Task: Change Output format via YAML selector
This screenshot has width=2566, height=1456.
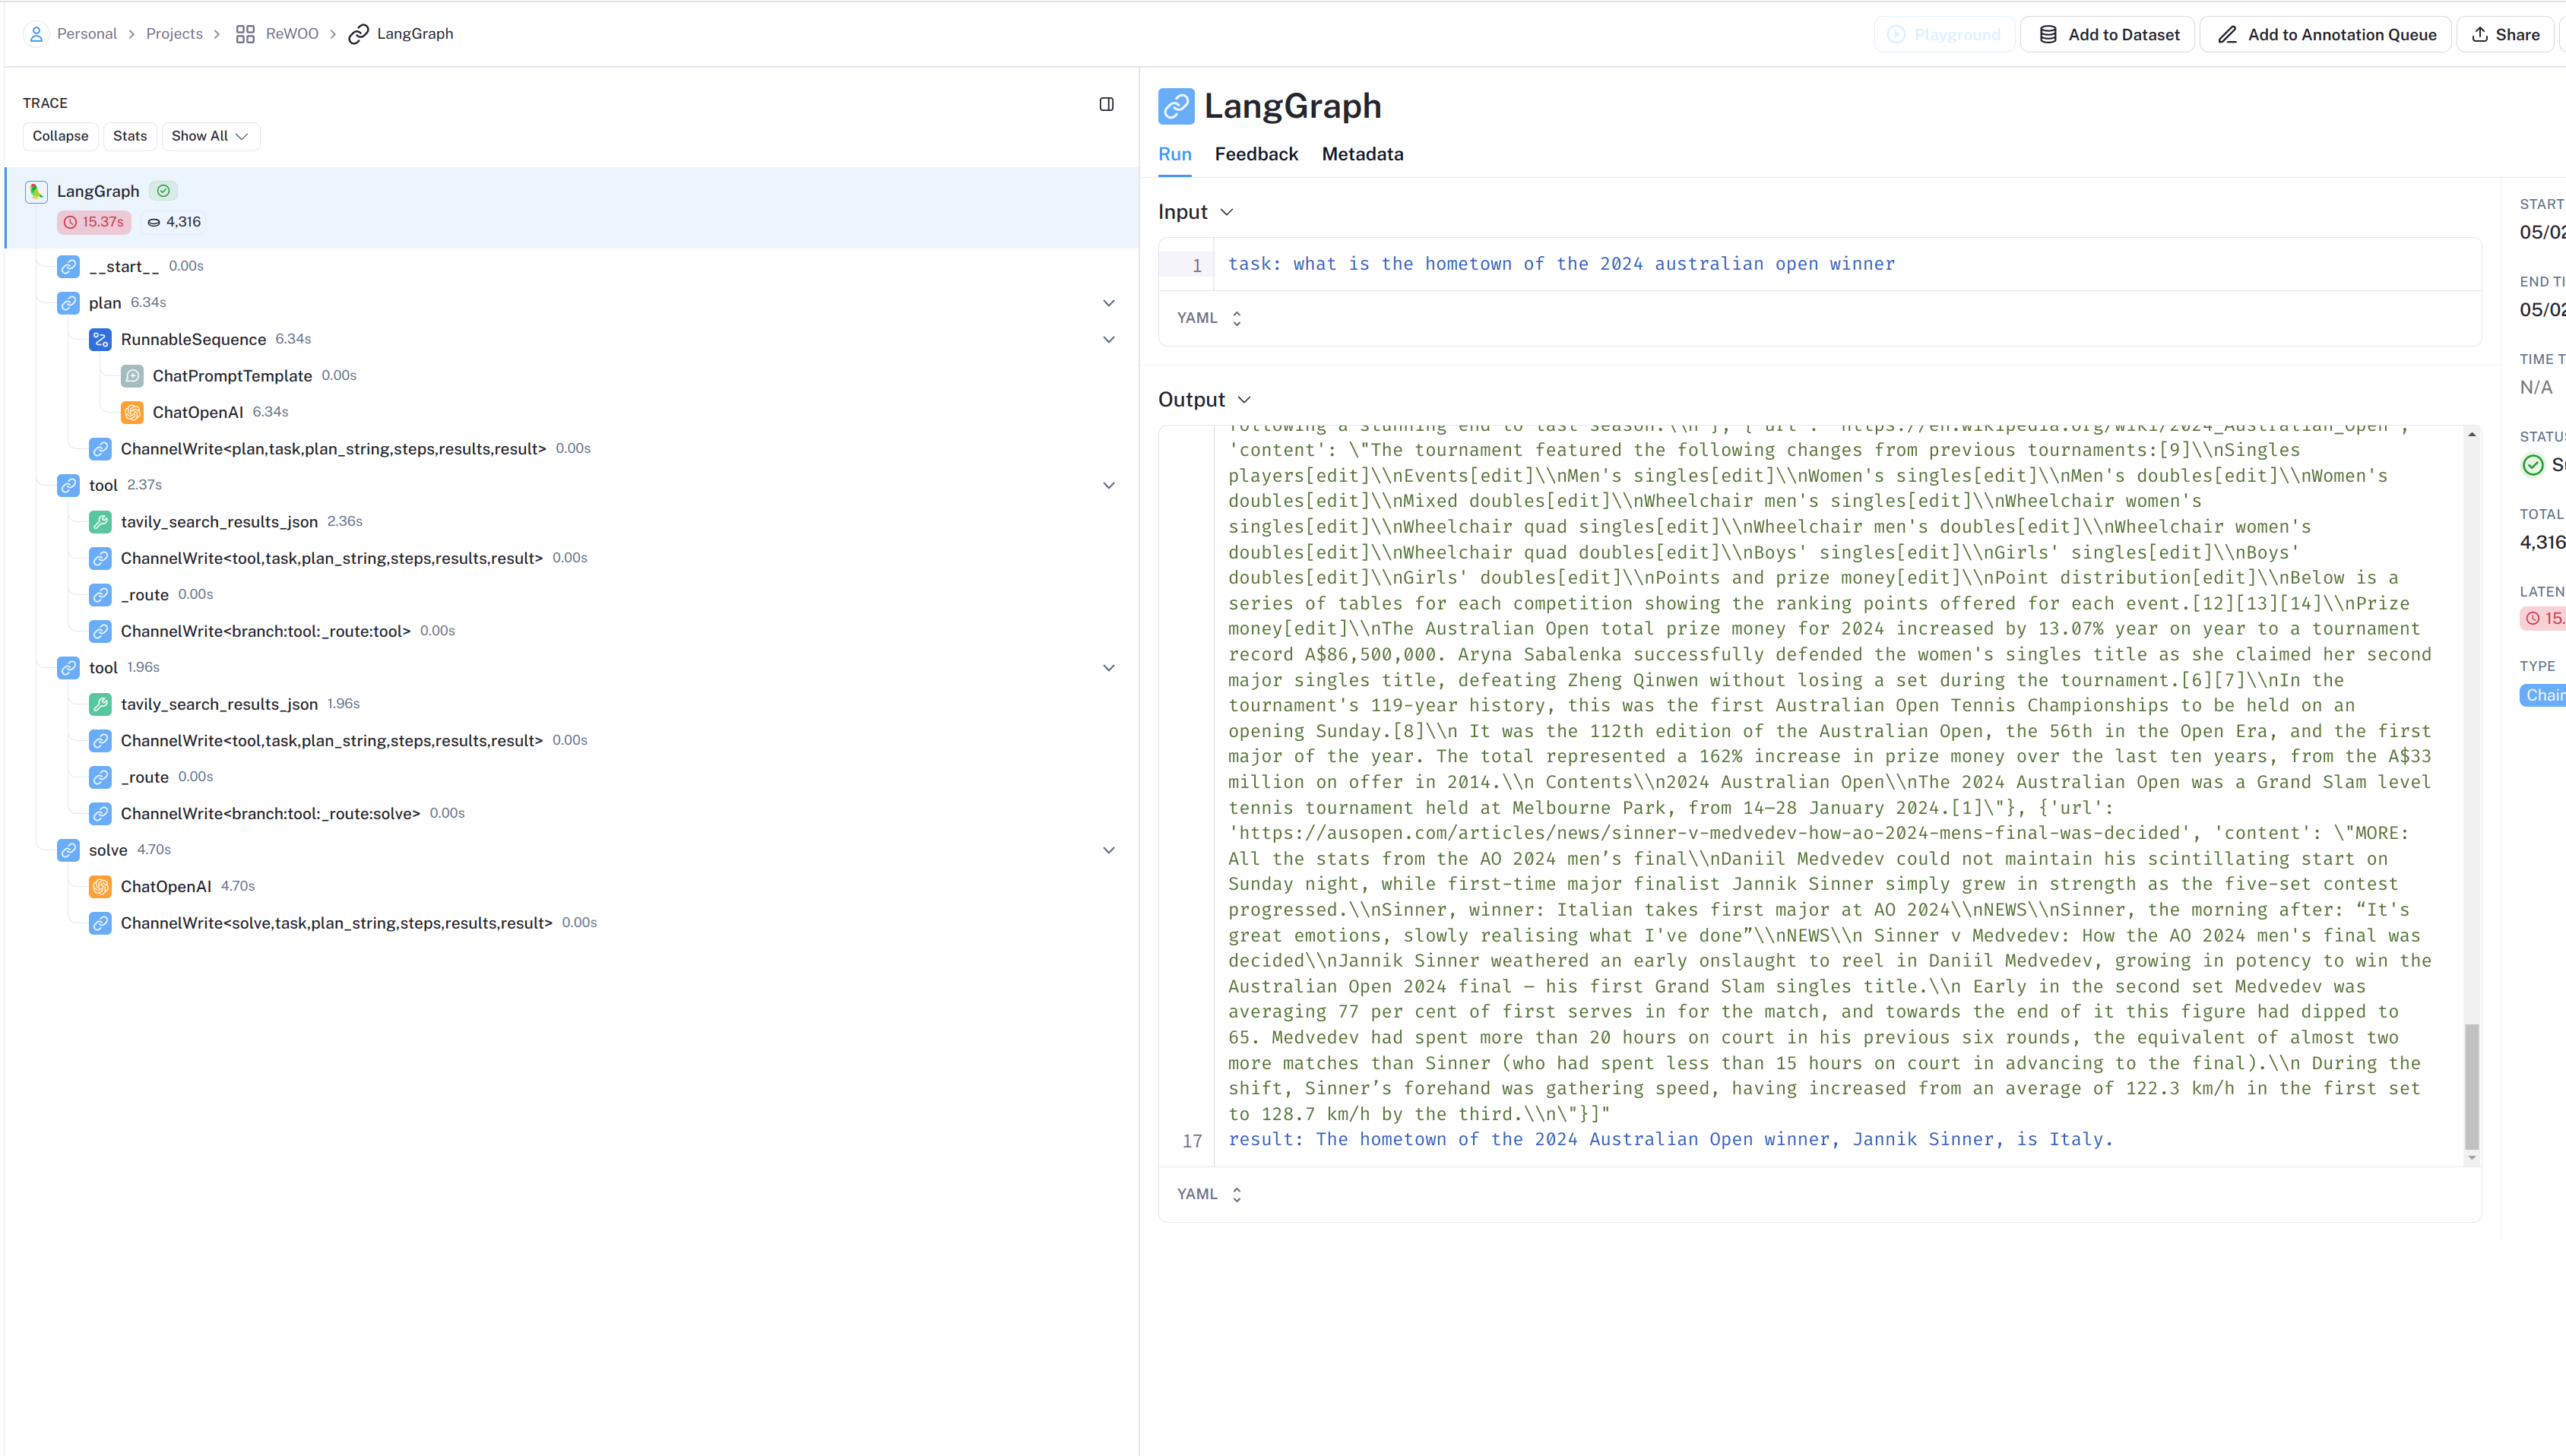Action: (1209, 1194)
